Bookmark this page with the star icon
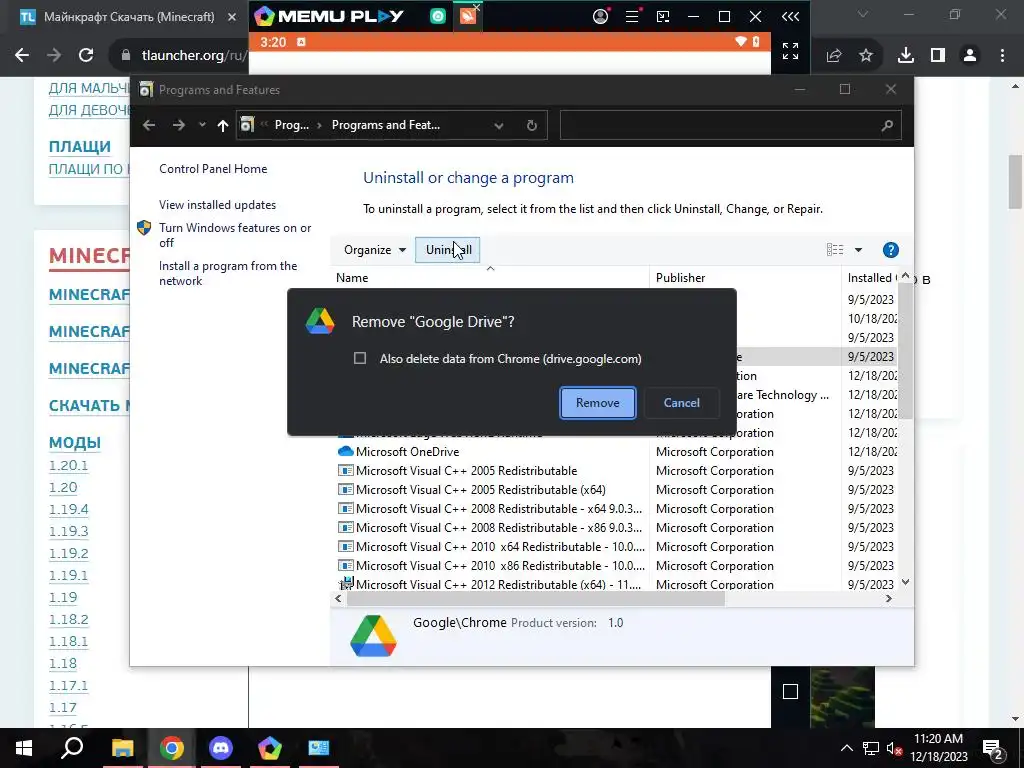Viewport: 1024px width, 768px height. [866, 56]
